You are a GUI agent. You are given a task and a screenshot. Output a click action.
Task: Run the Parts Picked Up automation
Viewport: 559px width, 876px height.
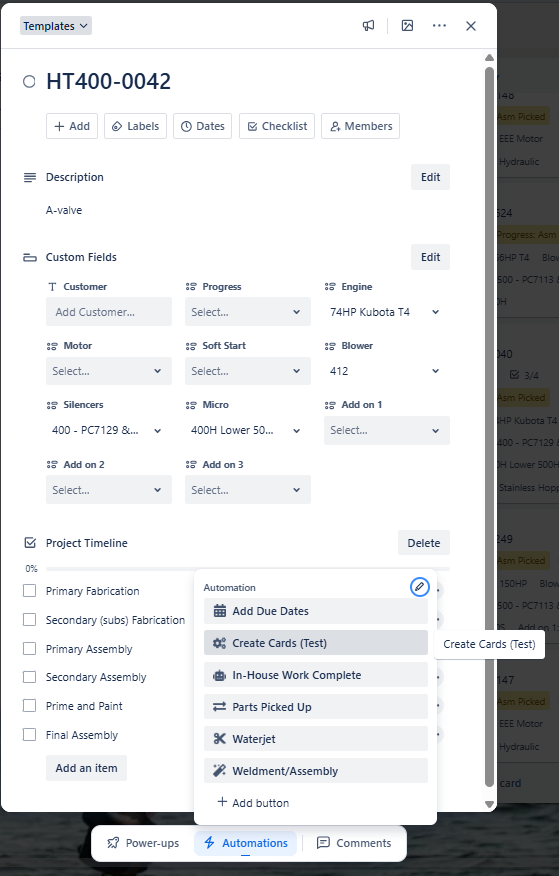pyautogui.click(x=316, y=707)
